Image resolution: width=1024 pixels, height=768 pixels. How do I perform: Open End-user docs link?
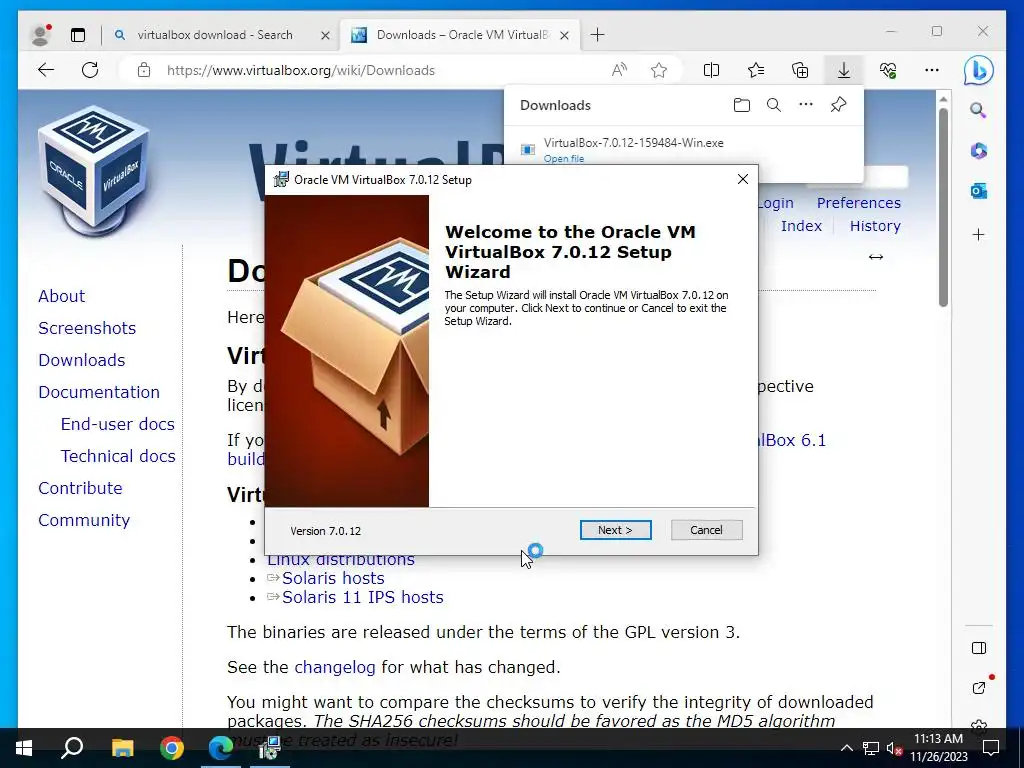(118, 424)
